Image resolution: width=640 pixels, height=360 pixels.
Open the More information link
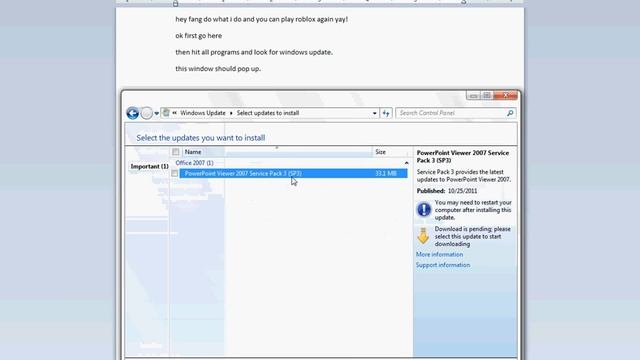click(439, 254)
